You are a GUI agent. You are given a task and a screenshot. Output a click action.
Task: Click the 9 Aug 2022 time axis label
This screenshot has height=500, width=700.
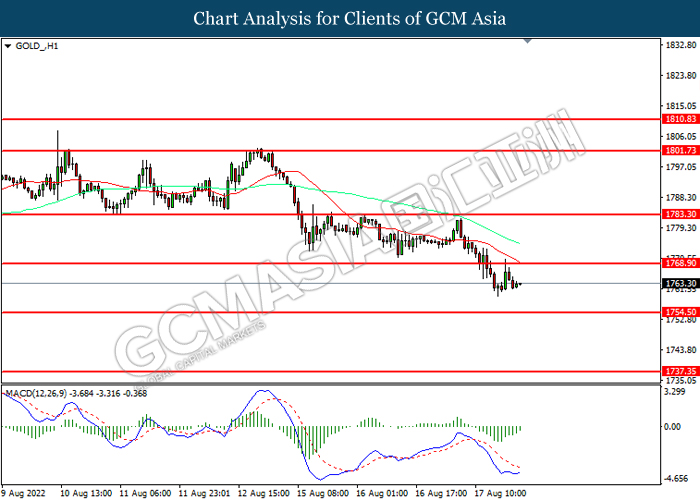point(24,493)
